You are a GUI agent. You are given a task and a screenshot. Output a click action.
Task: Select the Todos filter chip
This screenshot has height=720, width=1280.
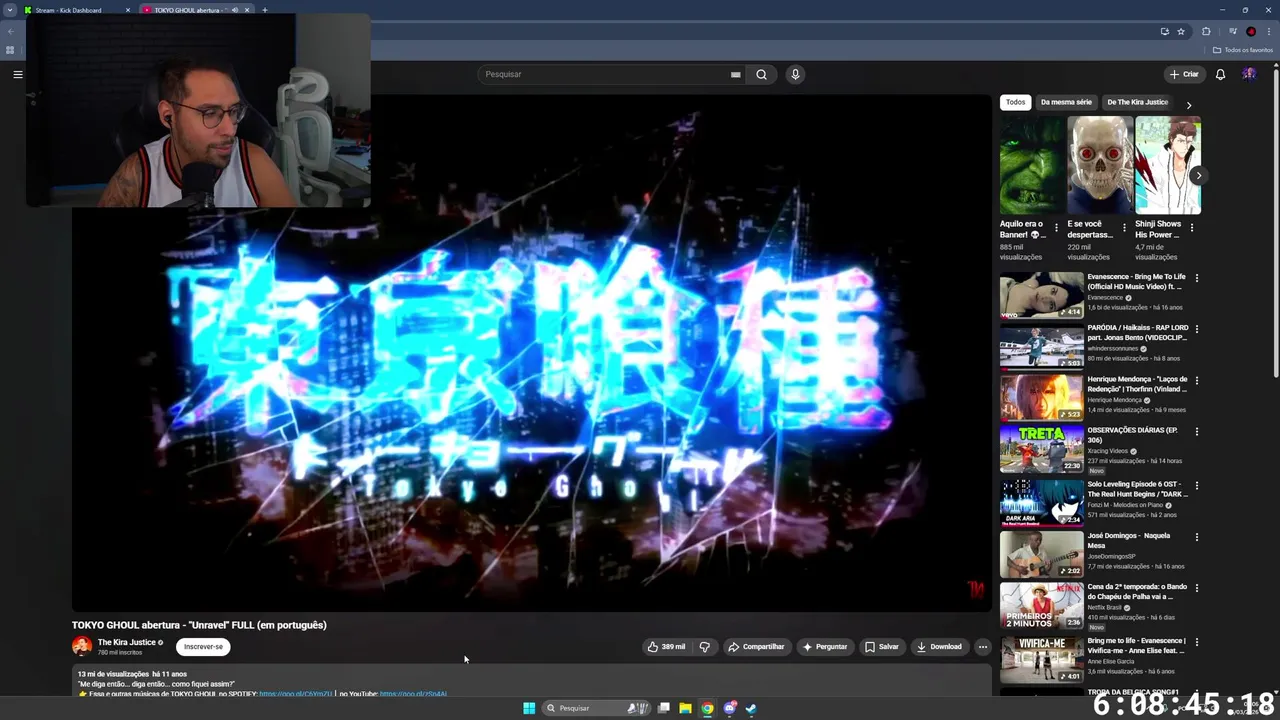pyautogui.click(x=1015, y=102)
